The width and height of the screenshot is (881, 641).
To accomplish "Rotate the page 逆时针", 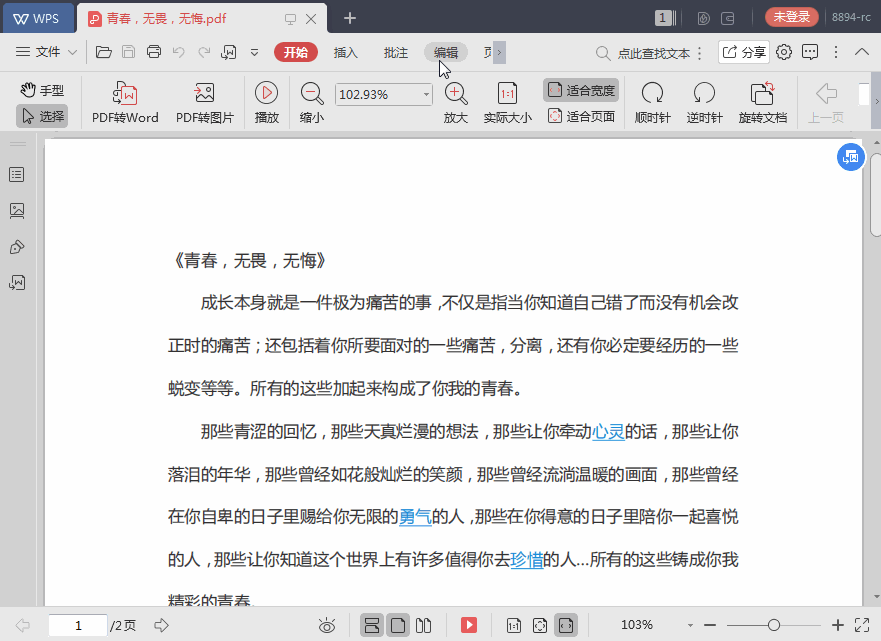I will click(704, 102).
